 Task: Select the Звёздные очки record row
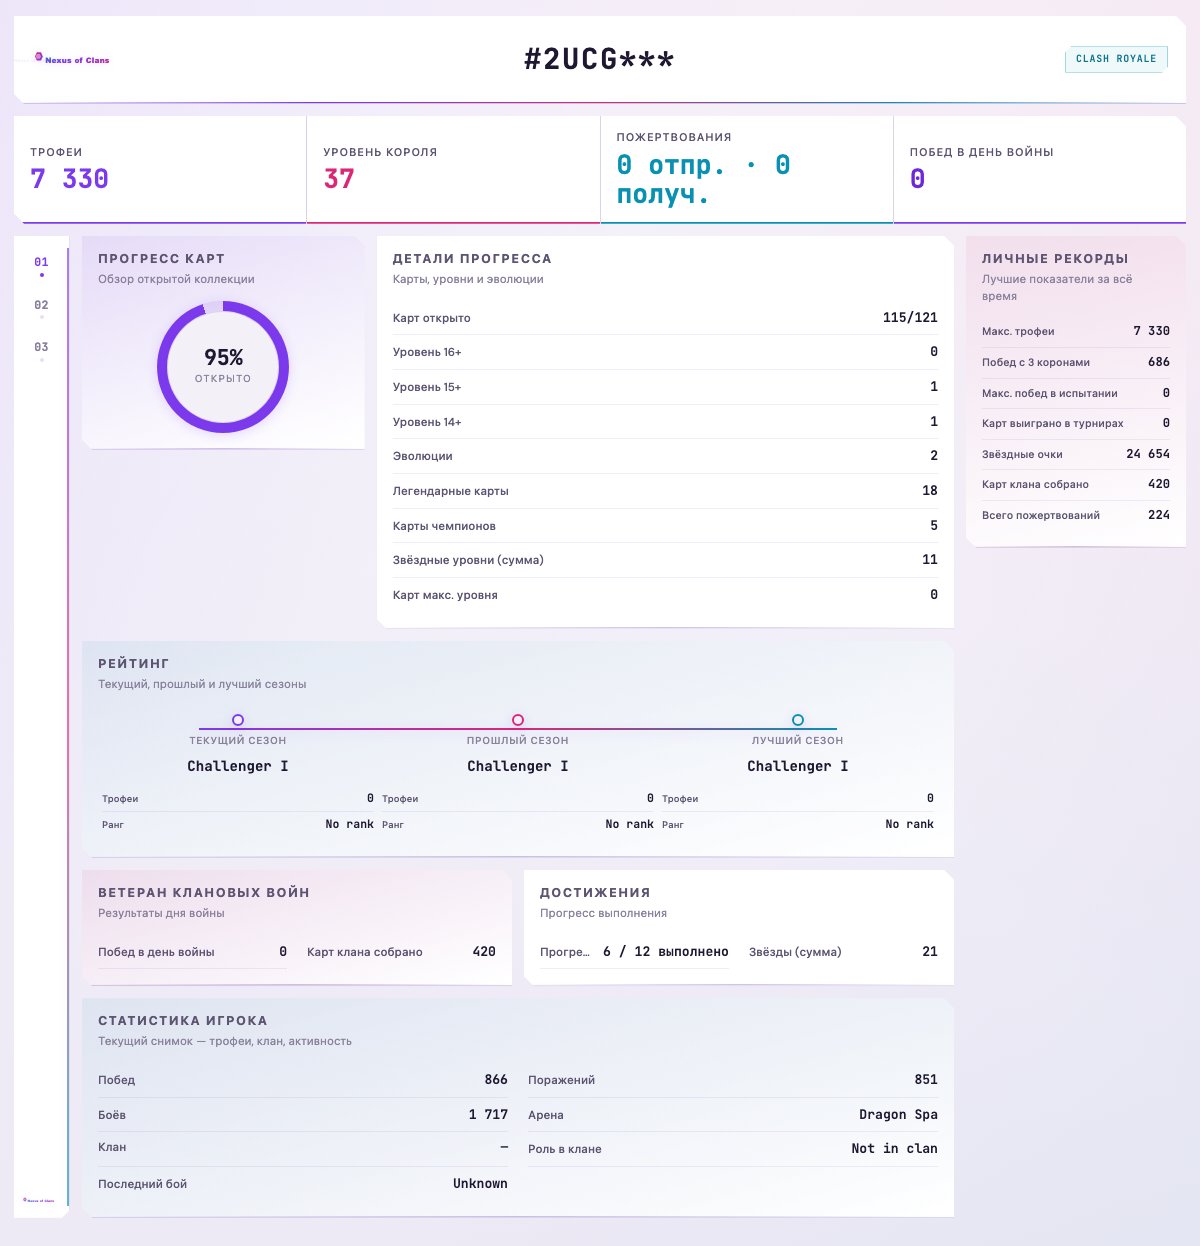pos(1076,454)
